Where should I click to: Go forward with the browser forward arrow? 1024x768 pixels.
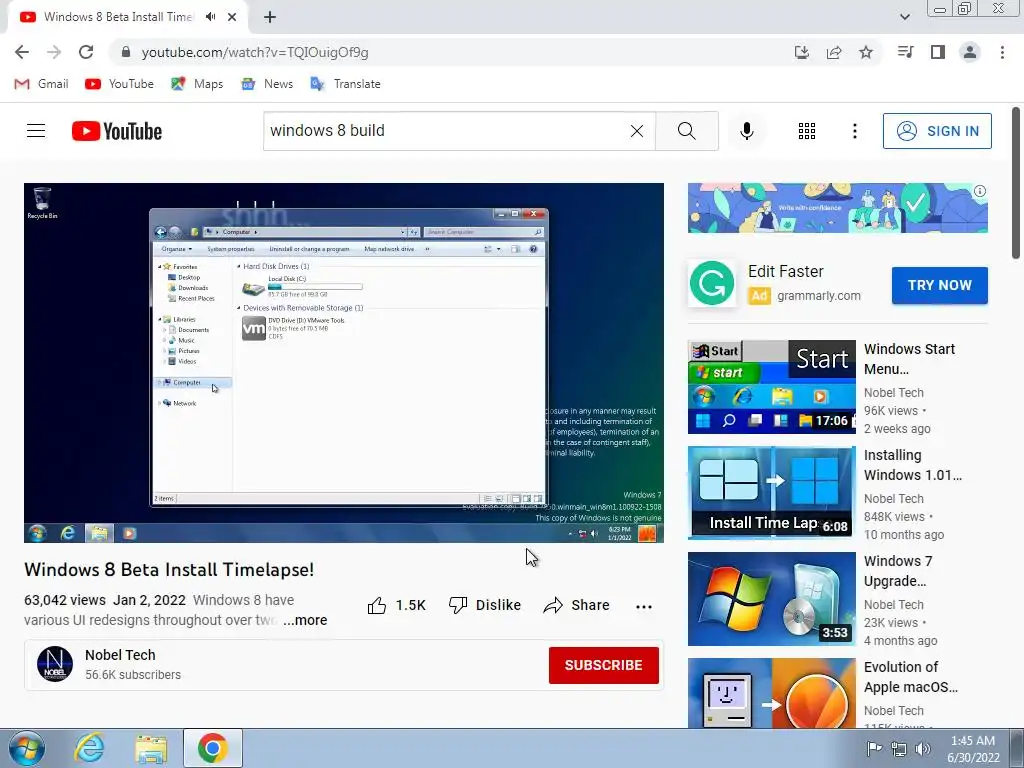click(x=54, y=52)
